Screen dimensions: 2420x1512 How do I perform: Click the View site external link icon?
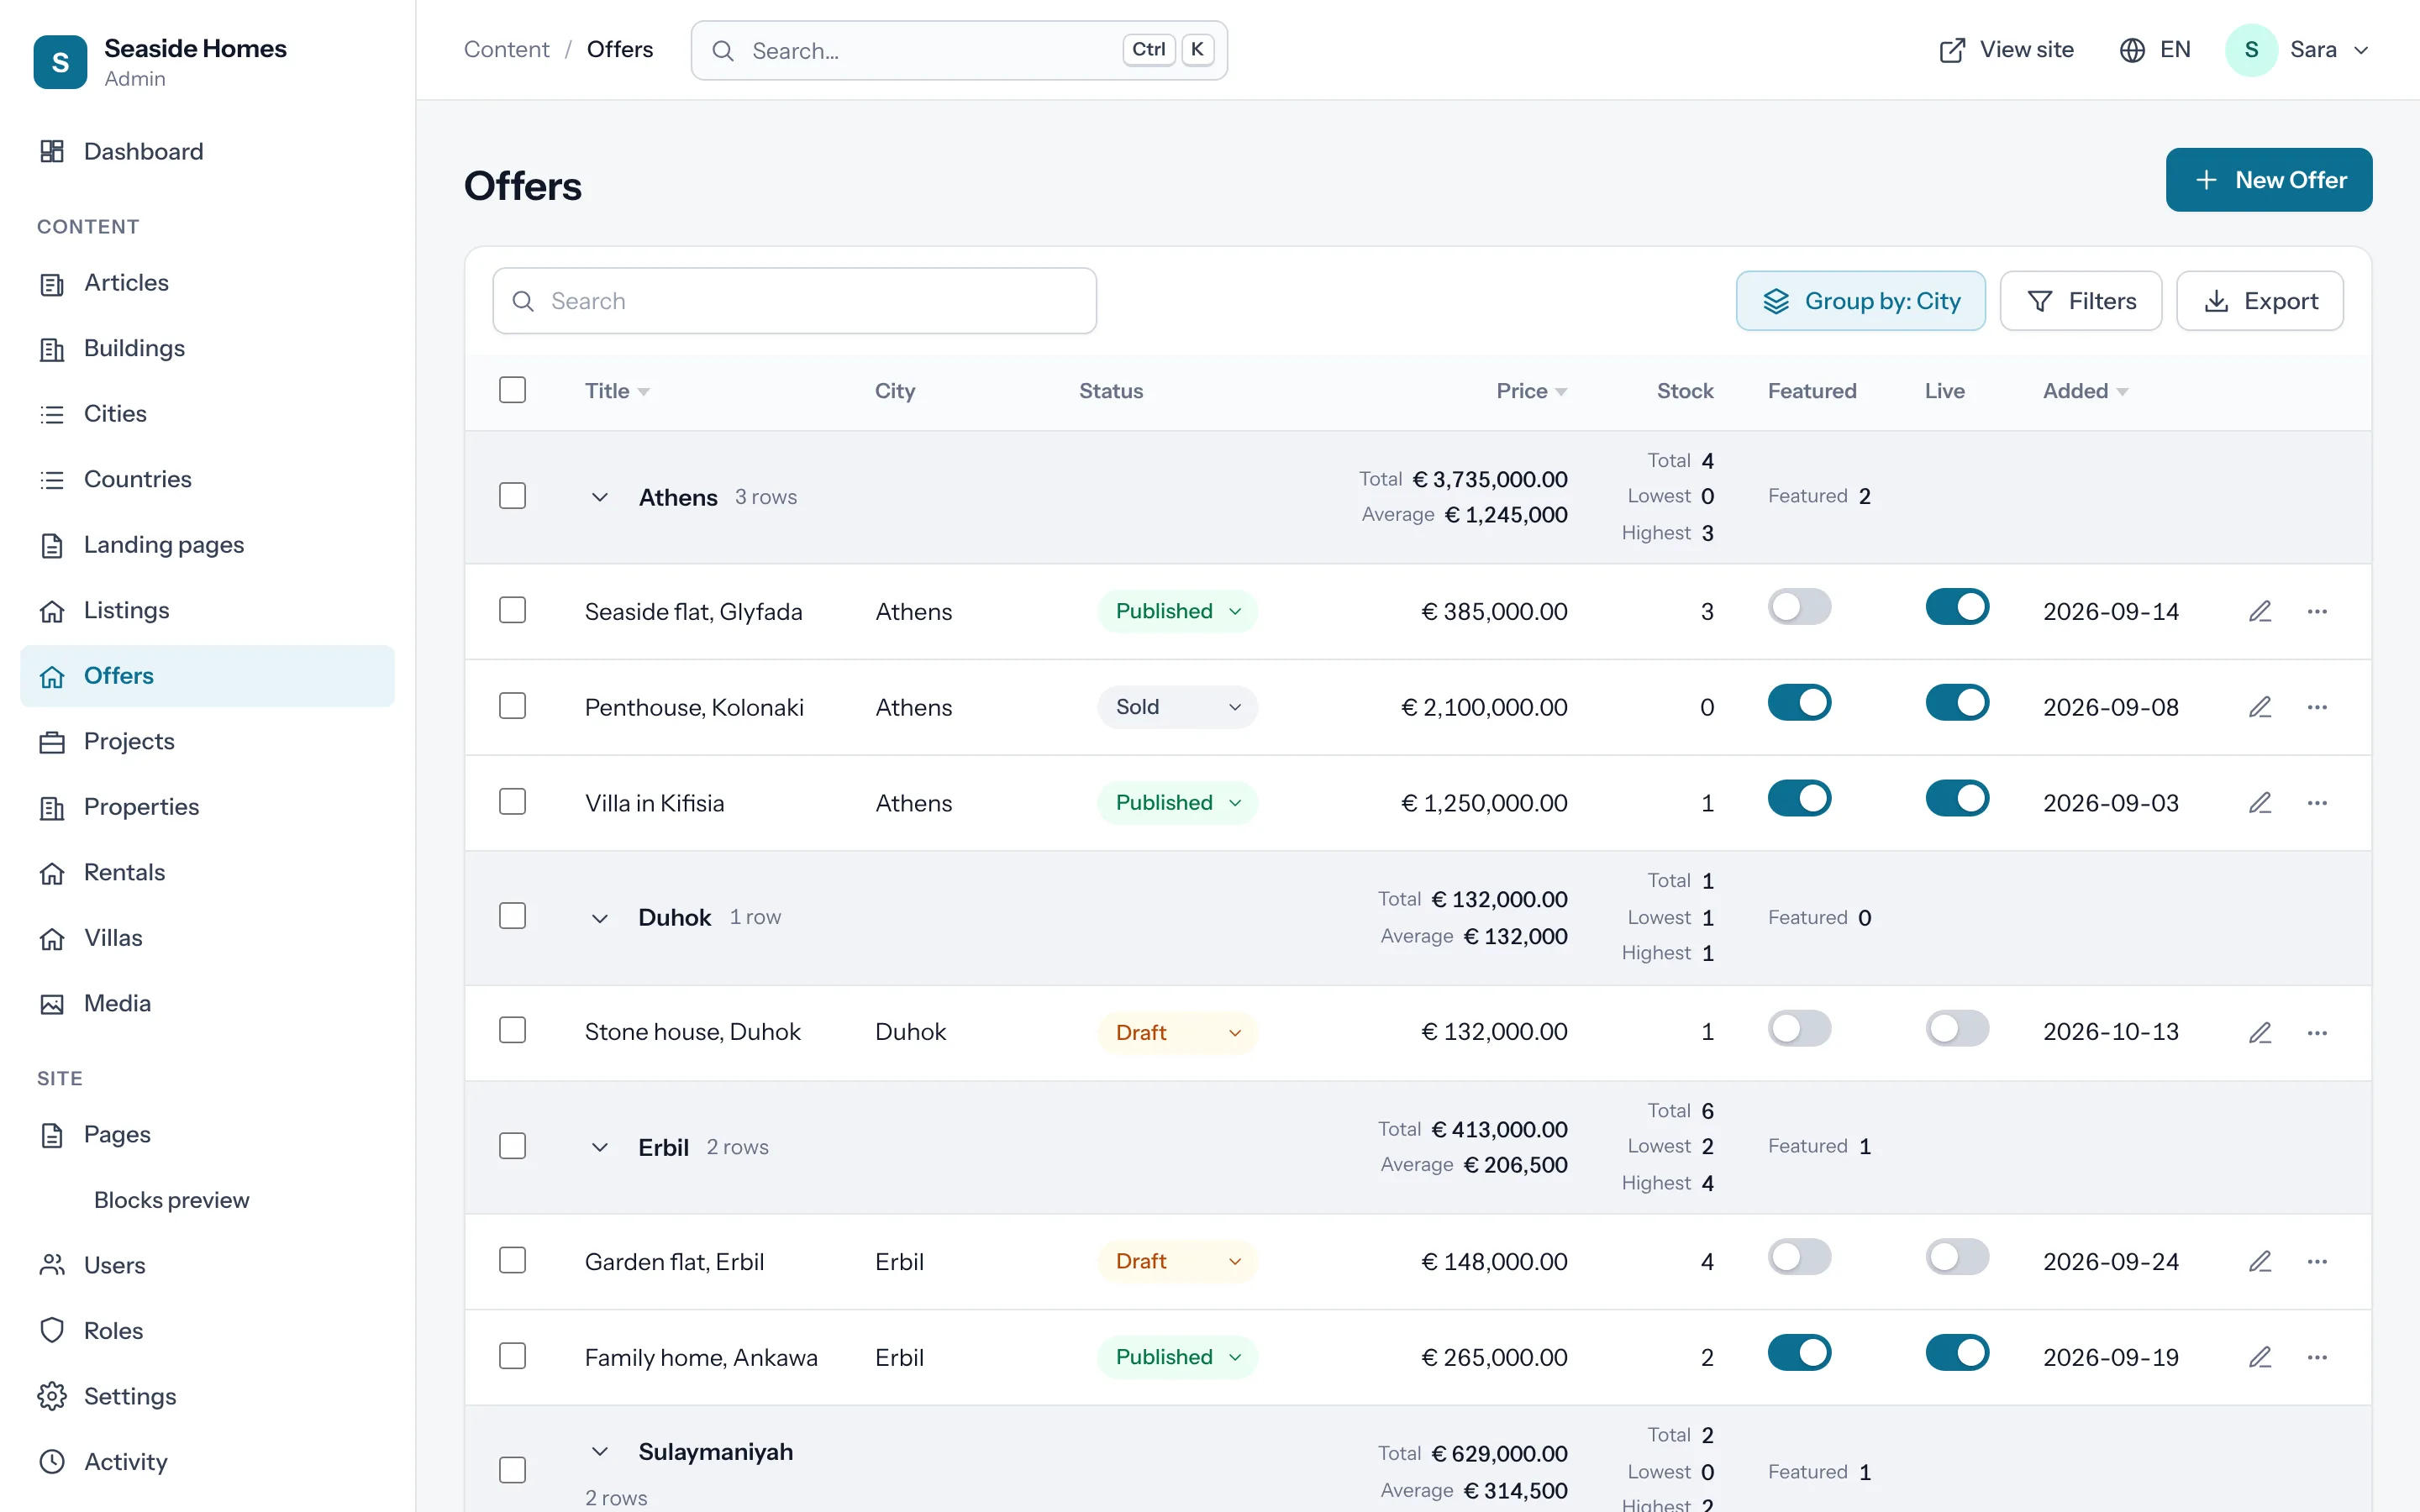pos(1952,50)
